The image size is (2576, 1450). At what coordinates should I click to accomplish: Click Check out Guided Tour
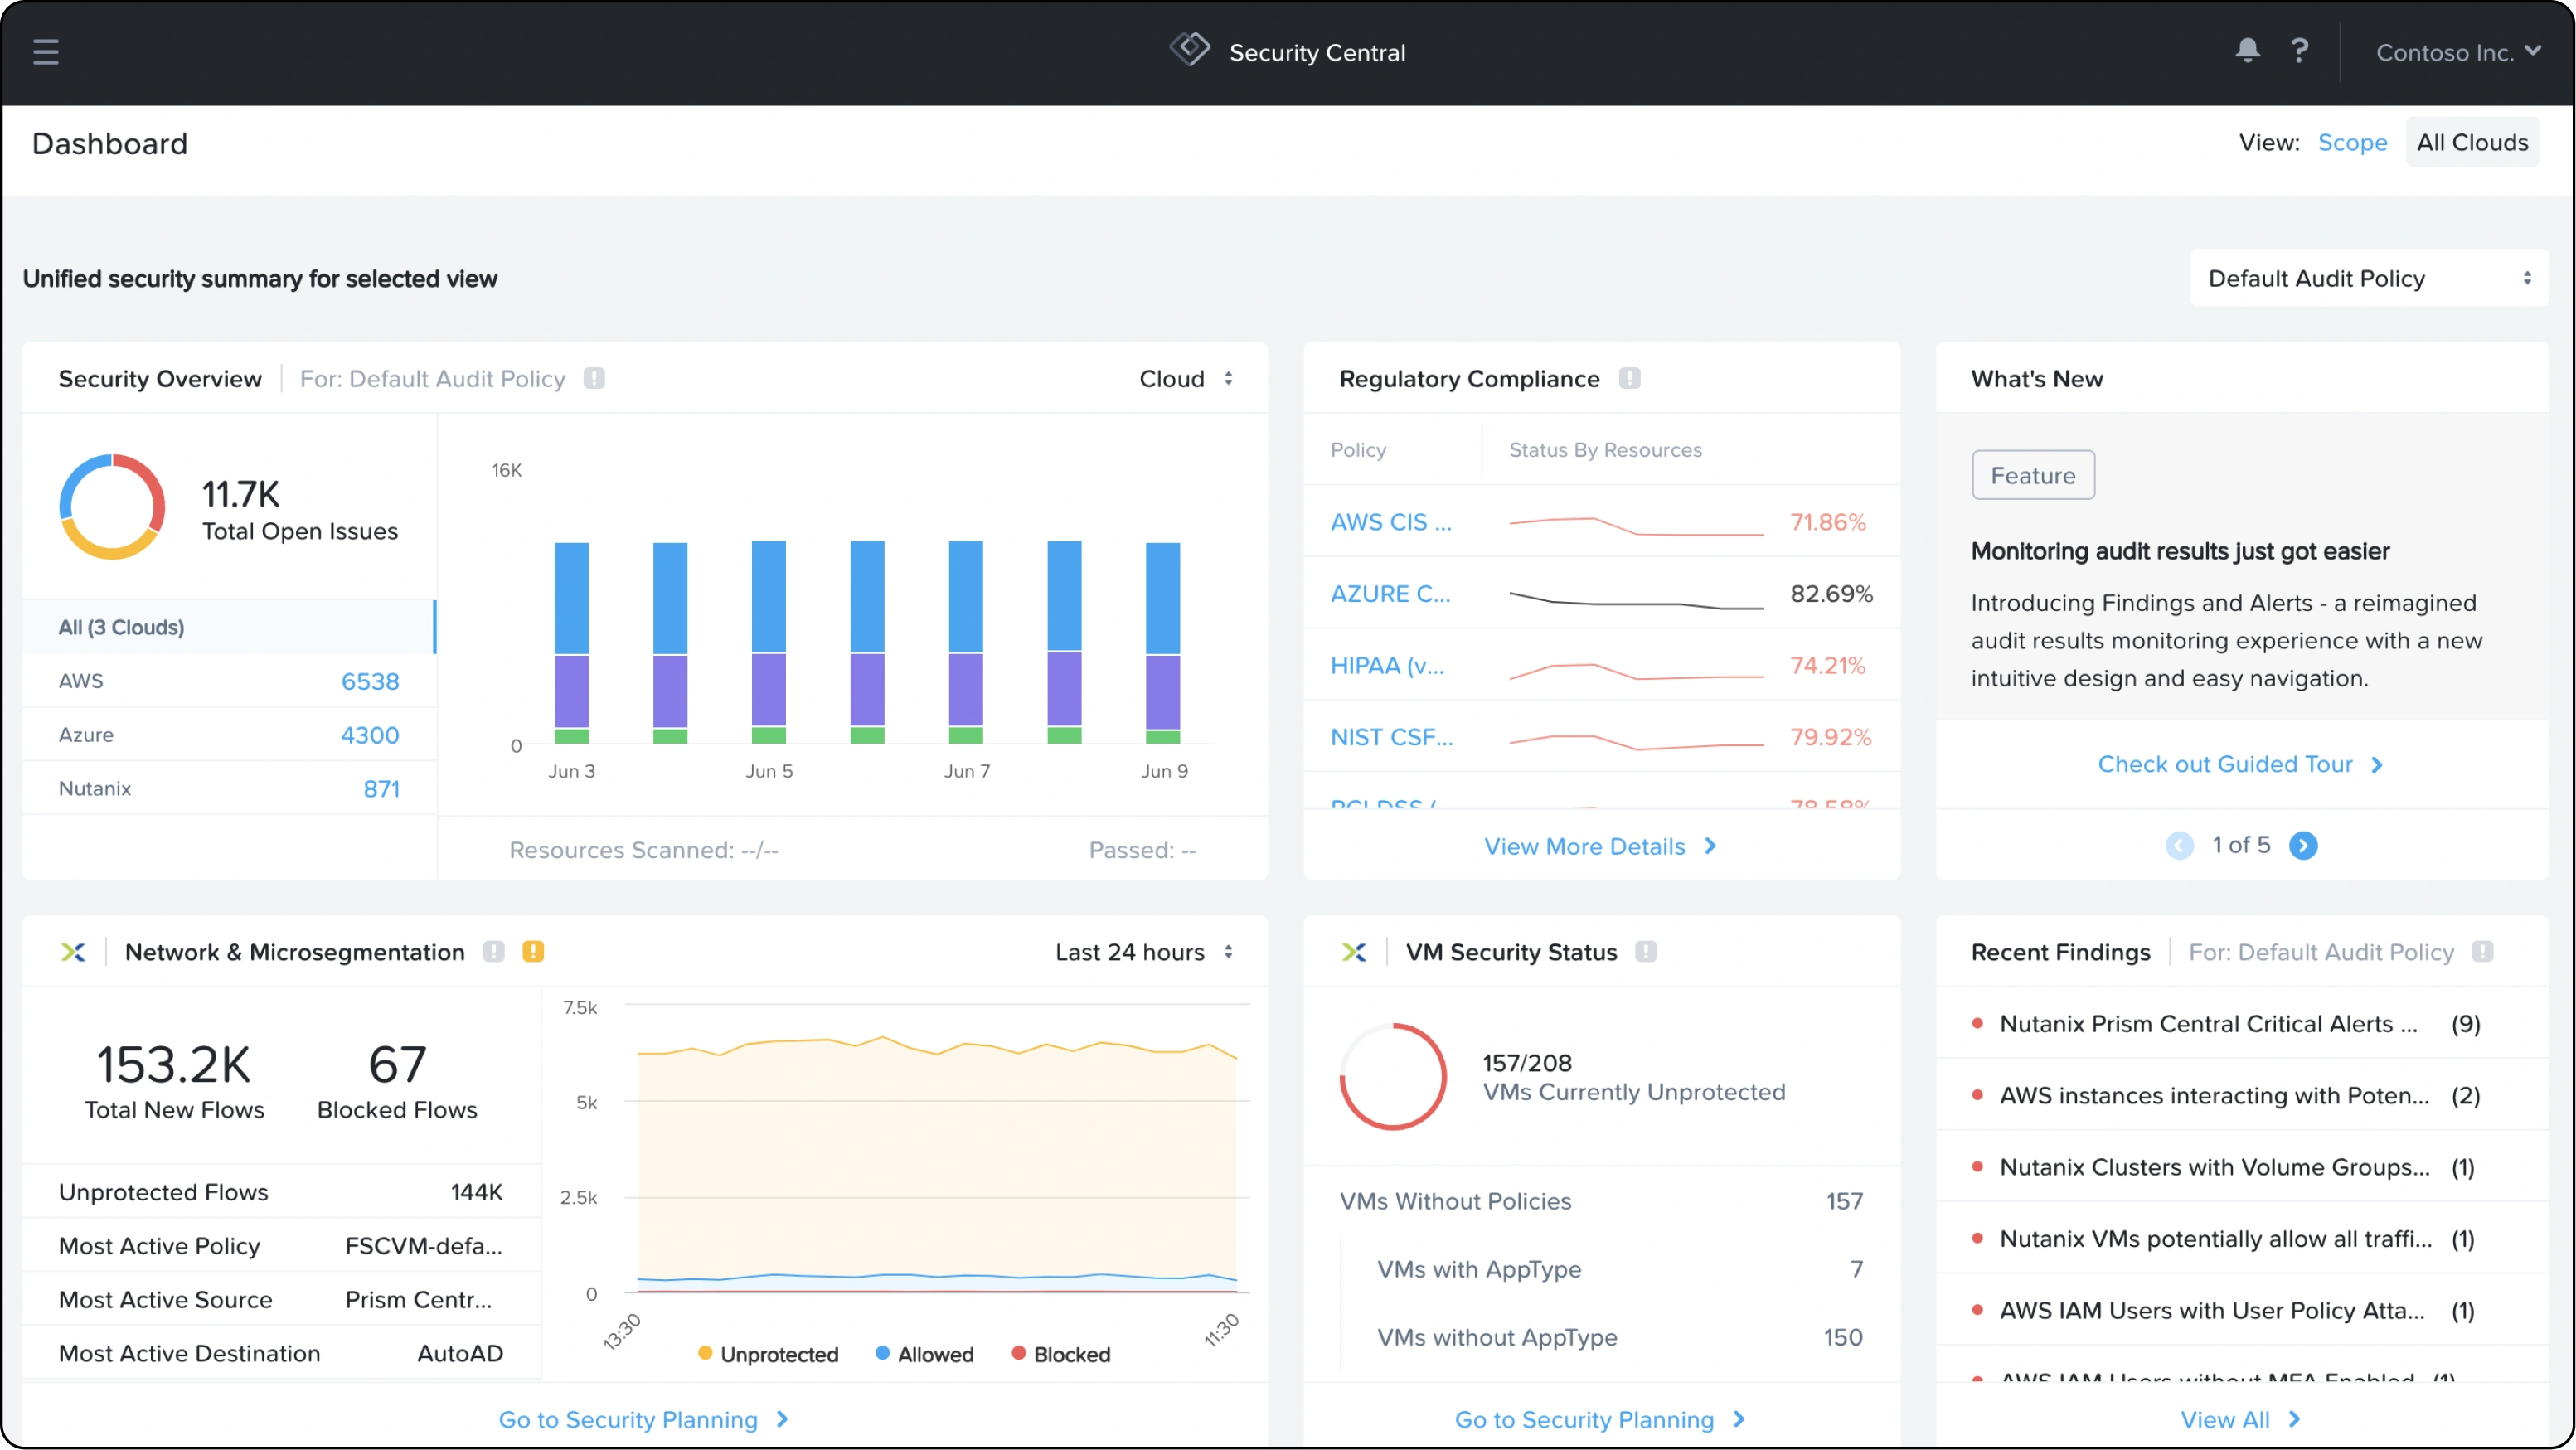point(2225,764)
